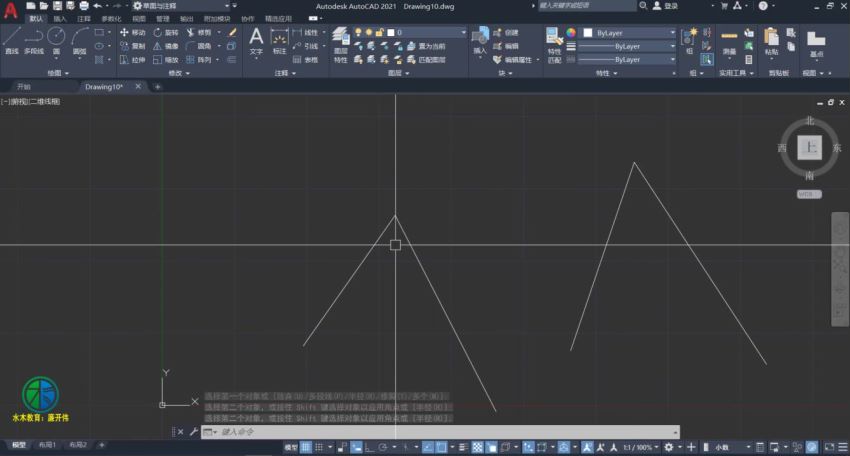Click the Sign in (登录) button

click(x=666, y=6)
